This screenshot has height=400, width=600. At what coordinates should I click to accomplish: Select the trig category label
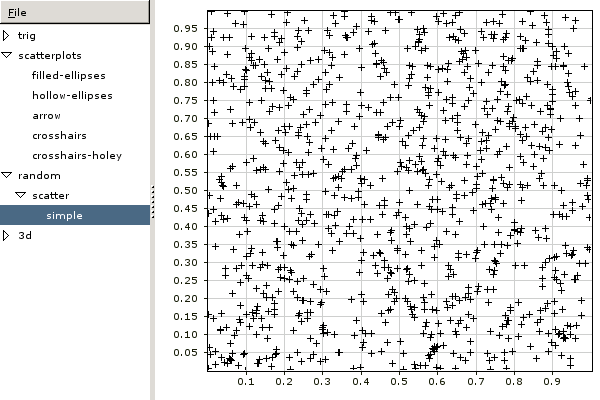pyautogui.click(x=26, y=36)
